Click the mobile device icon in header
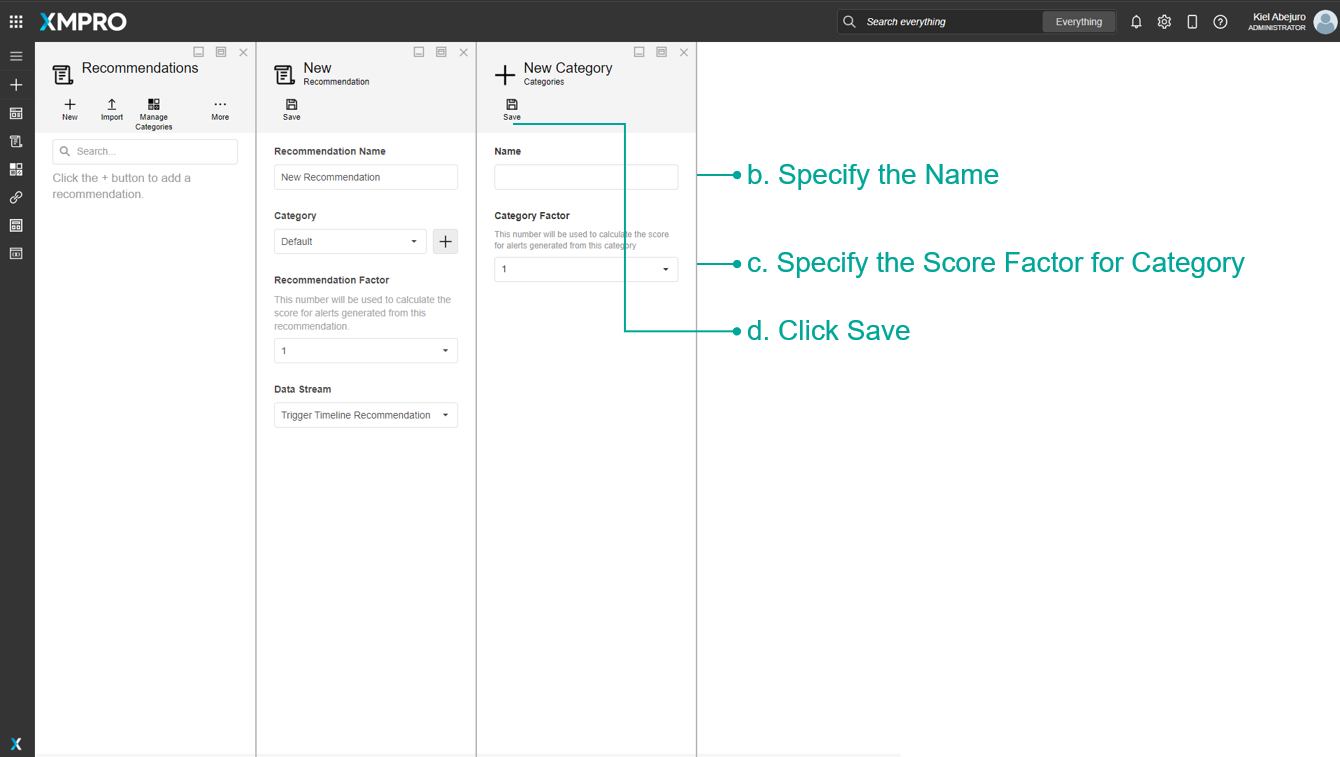This screenshot has height=757, width=1340. (1192, 22)
